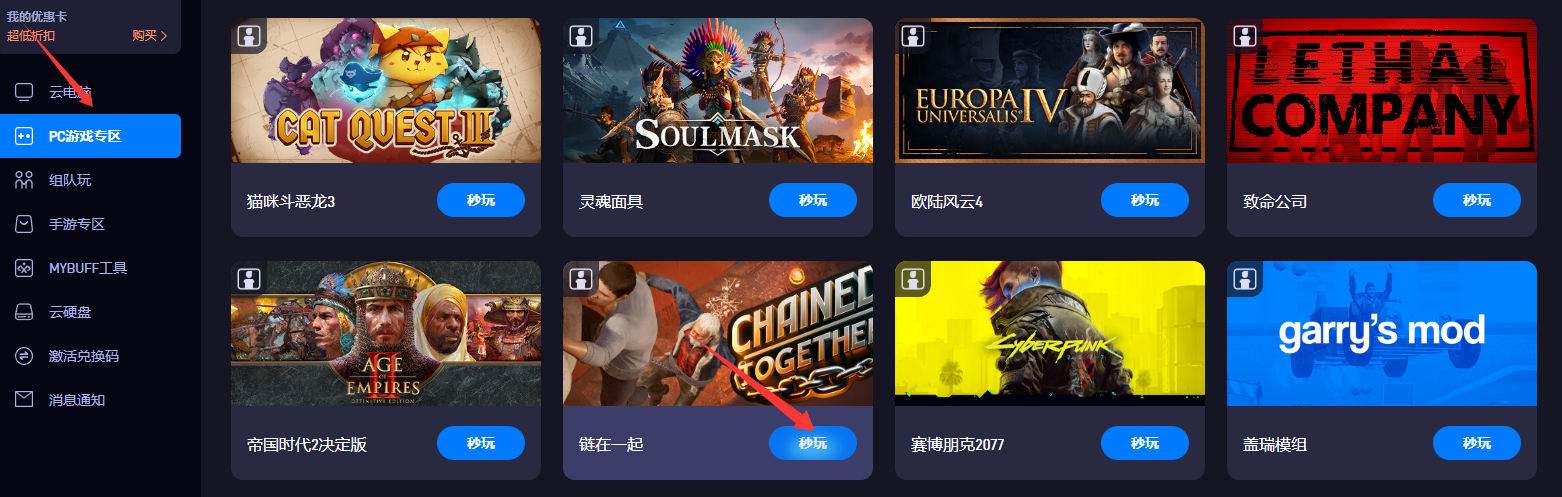
Task: Click the MYBUFF工具 icon in sidebar
Action: 24,268
